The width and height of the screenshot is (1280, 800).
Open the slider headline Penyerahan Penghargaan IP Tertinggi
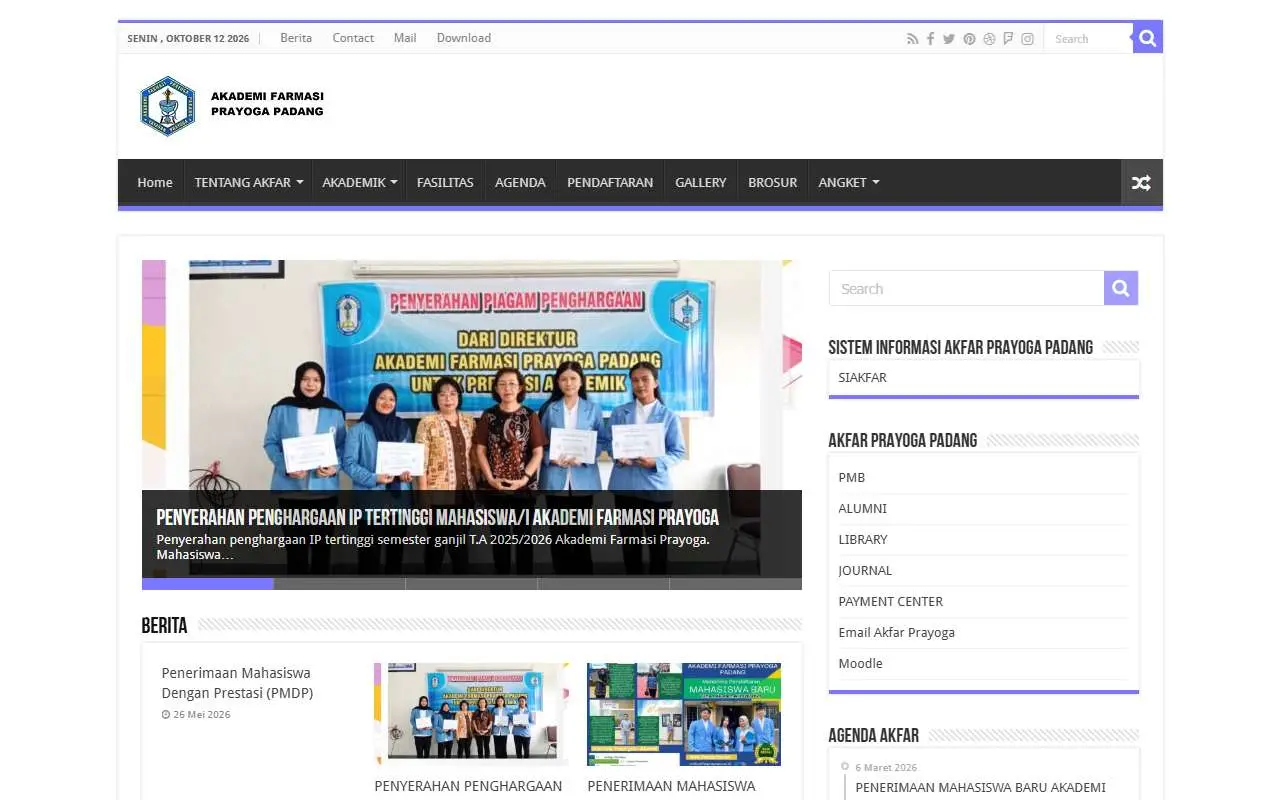click(438, 518)
